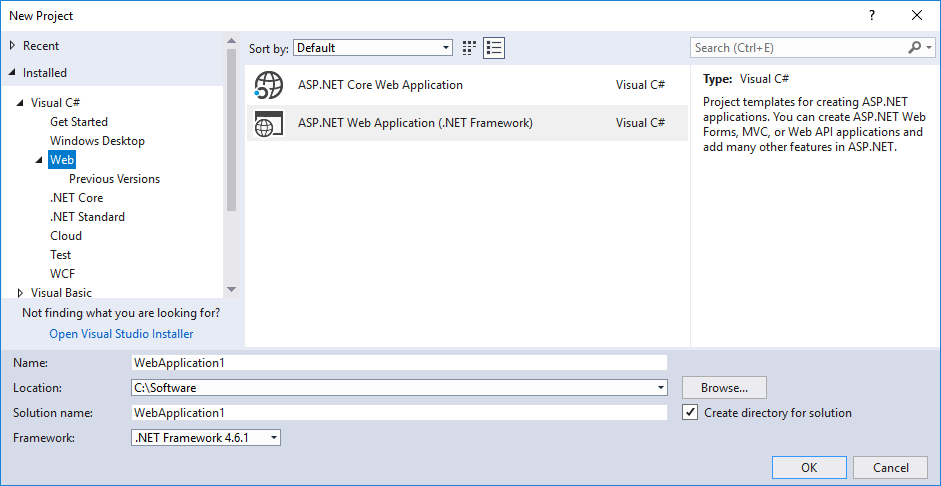Select Cloud category
Image resolution: width=941 pixels, height=486 pixels.
point(66,236)
